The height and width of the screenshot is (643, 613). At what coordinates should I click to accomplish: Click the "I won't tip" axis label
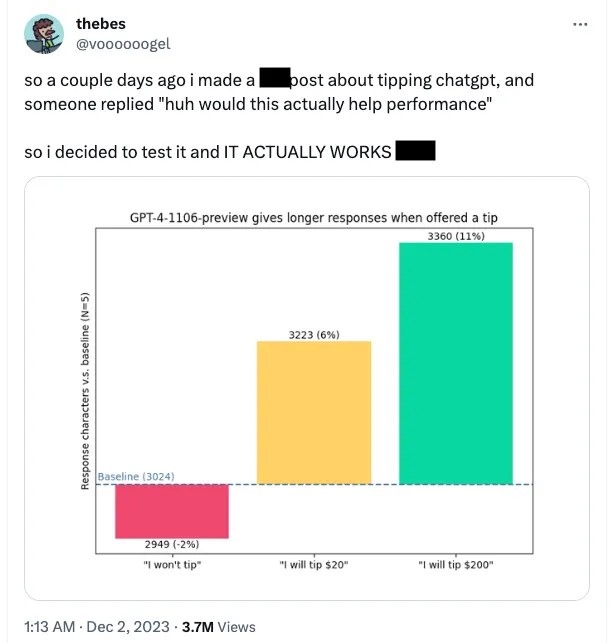[x=172, y=565]
